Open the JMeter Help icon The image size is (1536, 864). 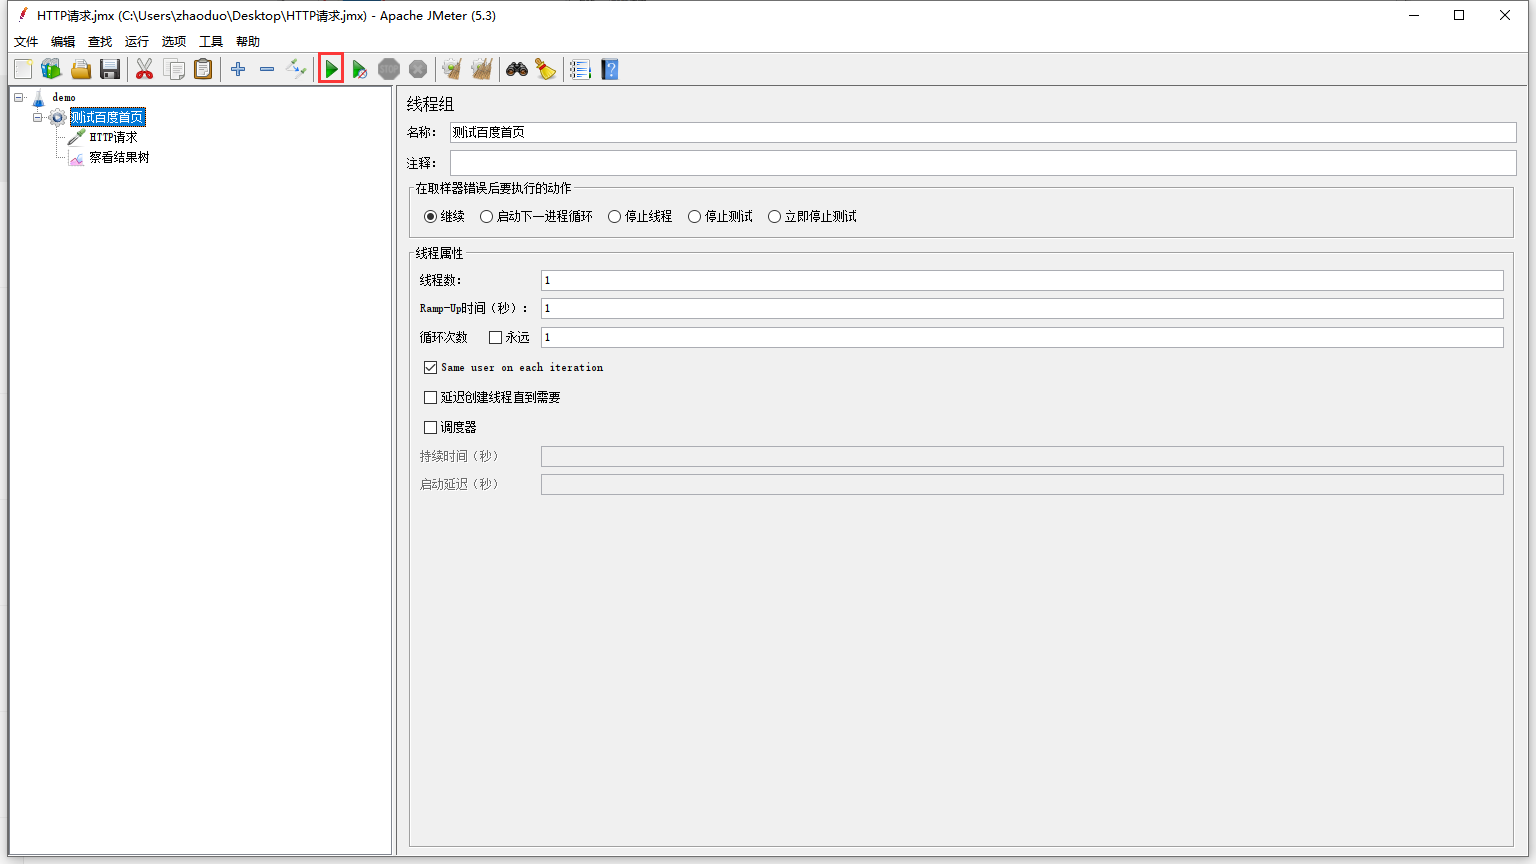609,68
